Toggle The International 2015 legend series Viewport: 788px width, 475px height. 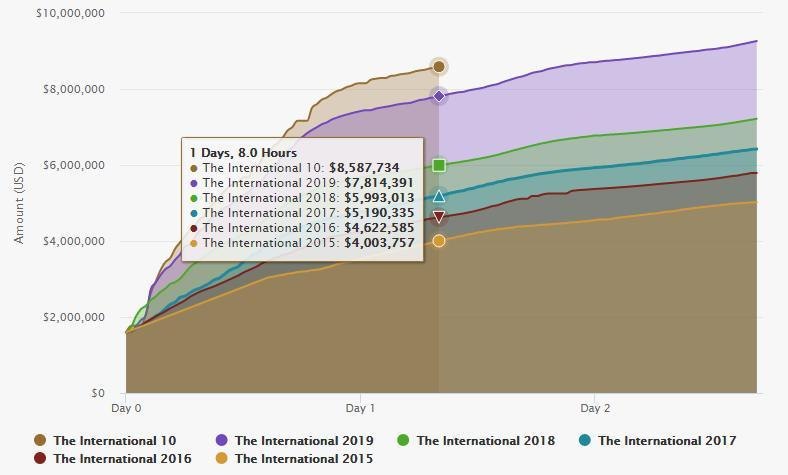click(294, 458)
